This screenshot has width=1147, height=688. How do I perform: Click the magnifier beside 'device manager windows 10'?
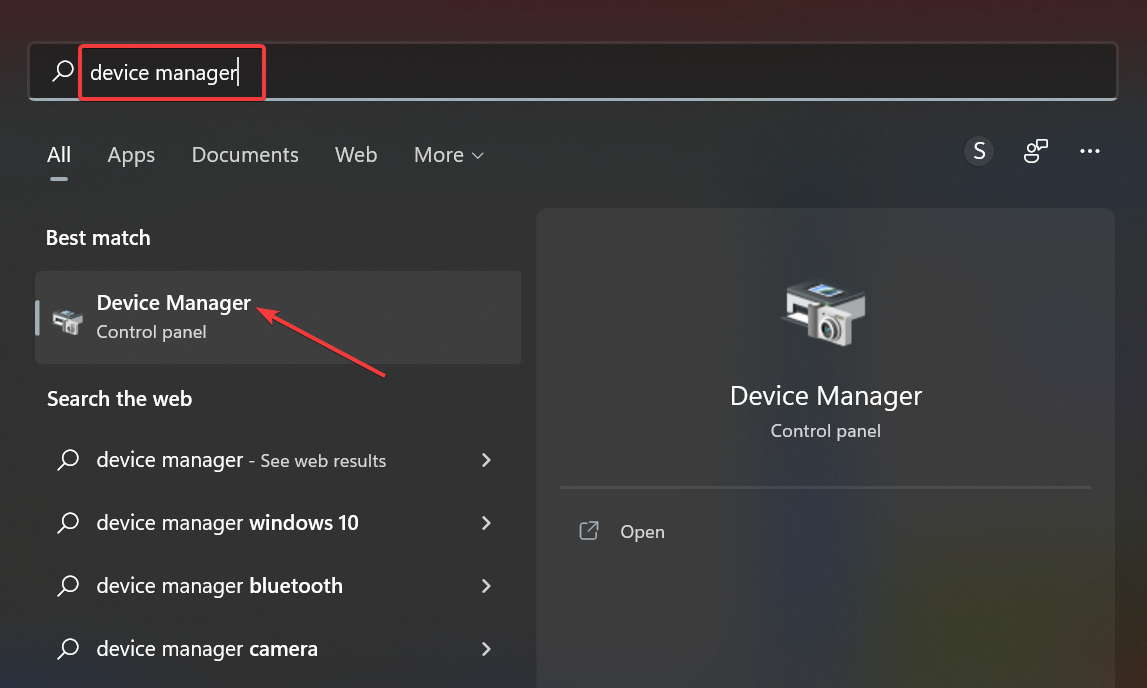click(68, 523)
